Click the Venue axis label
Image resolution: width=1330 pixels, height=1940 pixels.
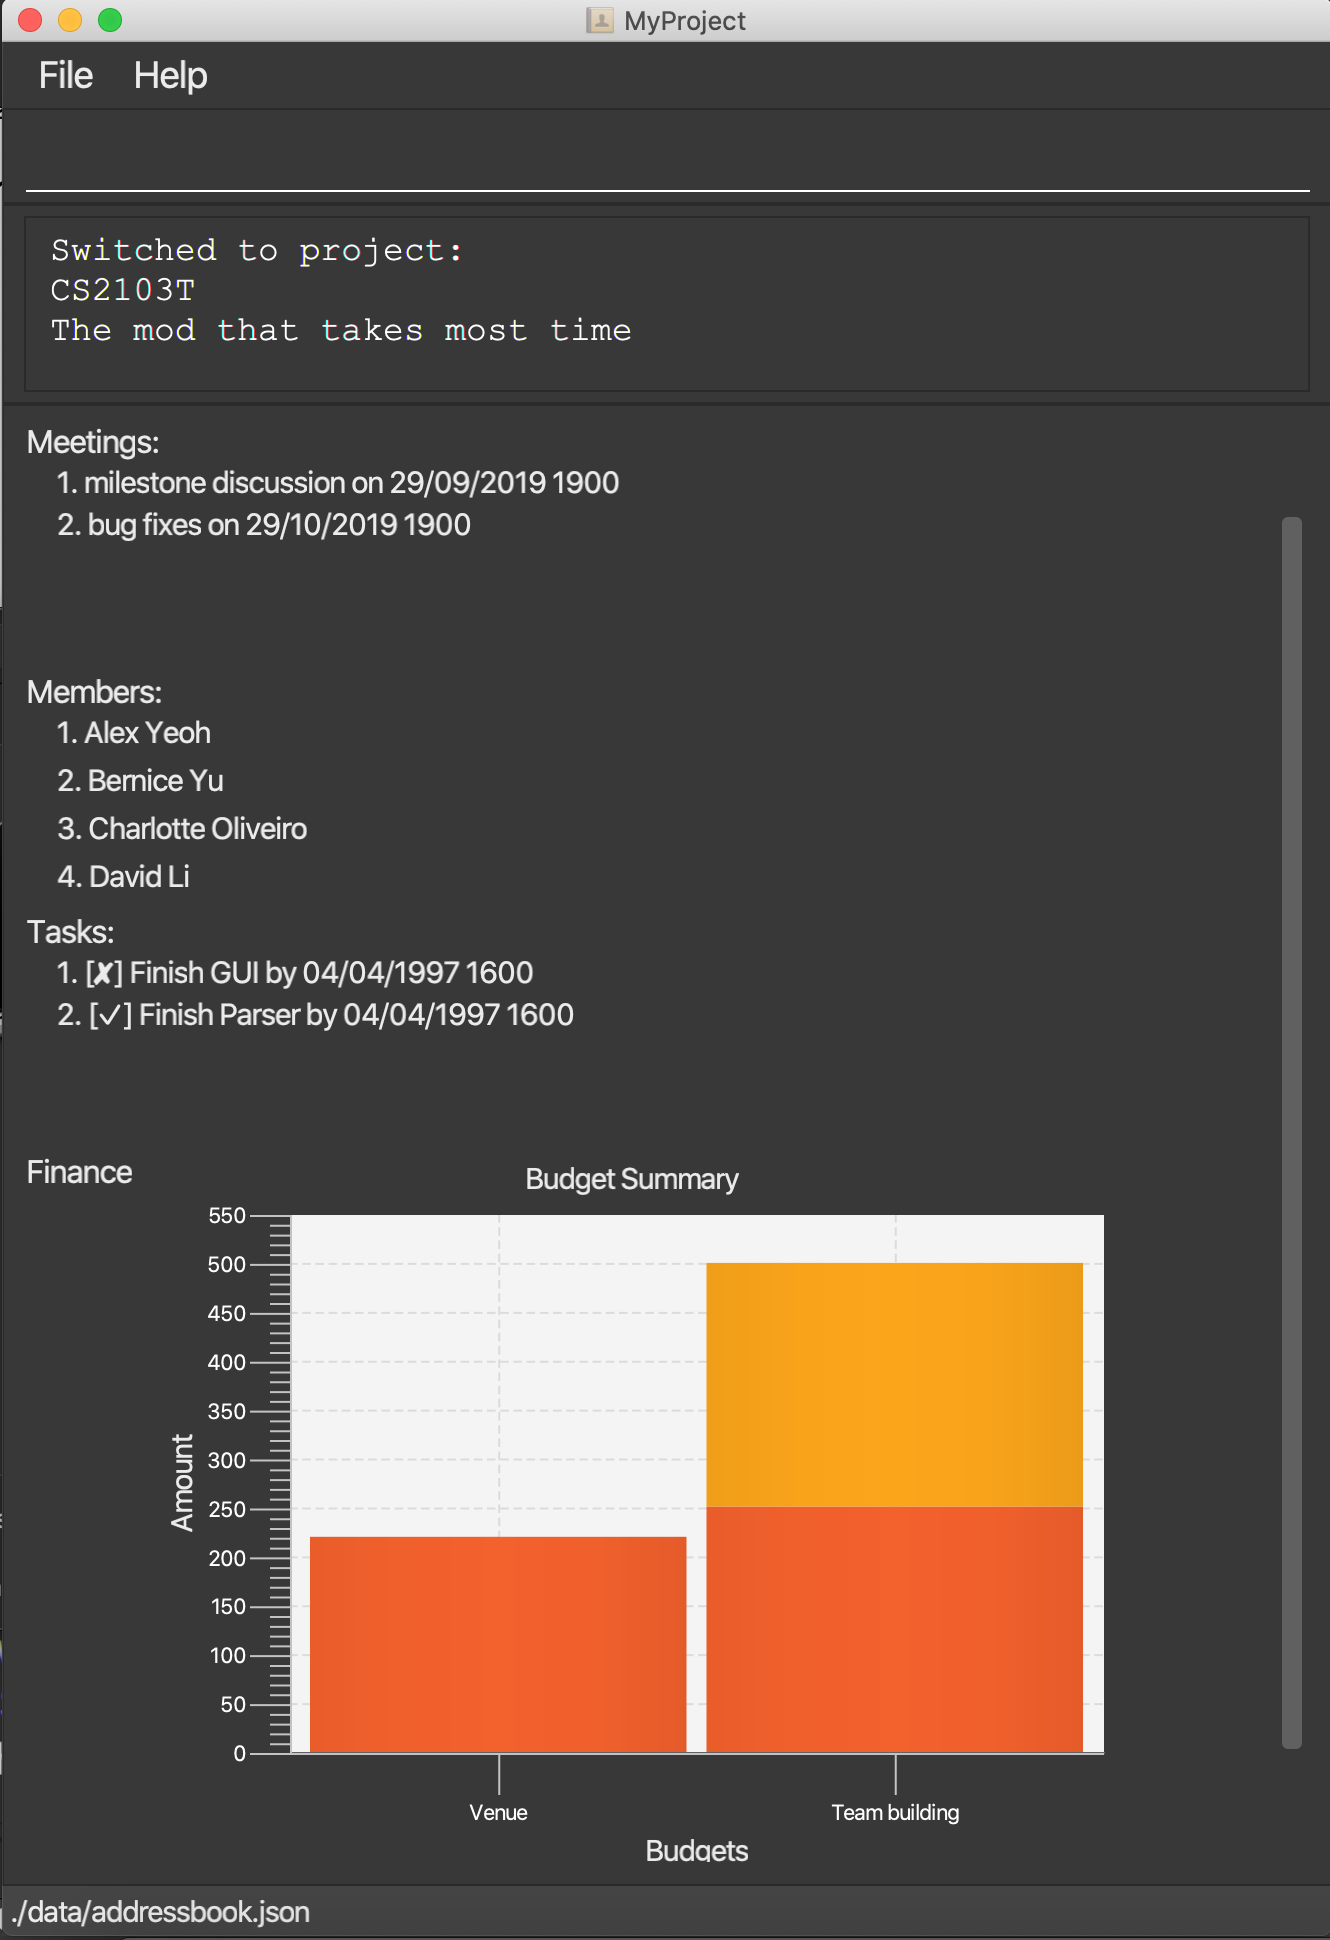coord(498,1812)
